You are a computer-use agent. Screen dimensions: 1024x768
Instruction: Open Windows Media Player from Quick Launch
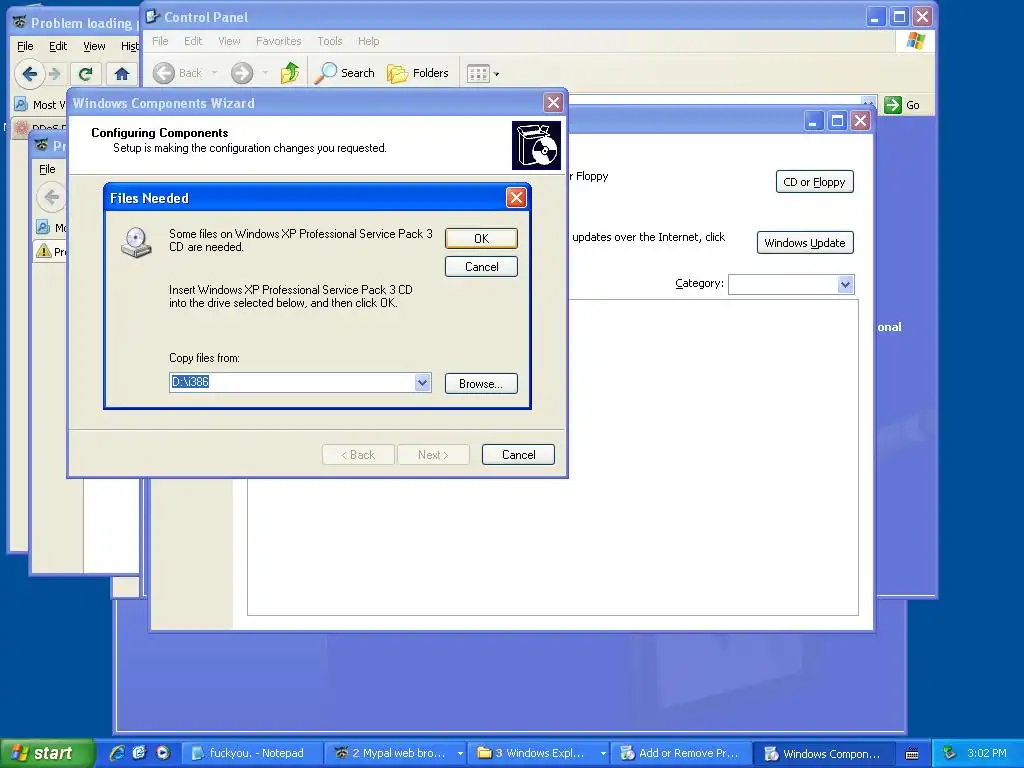tap(163, 753)
